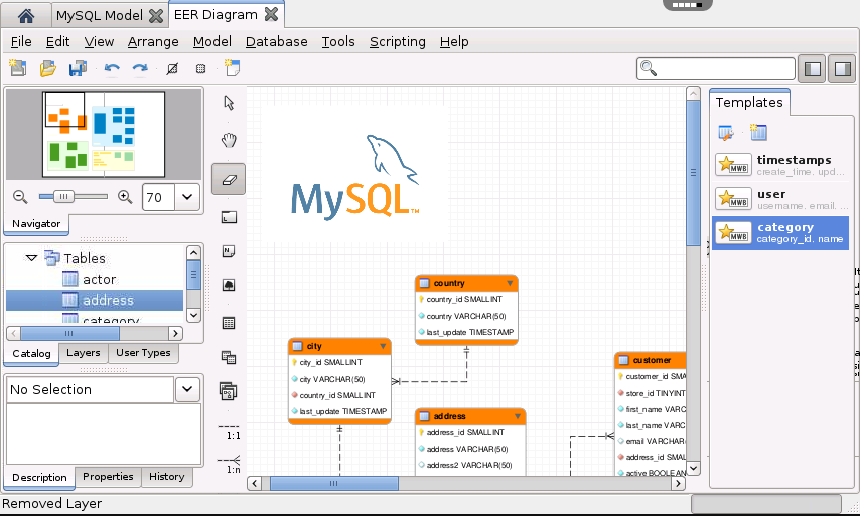This screenshot has height=516, width=860.
Task: Toggle the right sidebar visibility button
Action: [x=842, y=68]
